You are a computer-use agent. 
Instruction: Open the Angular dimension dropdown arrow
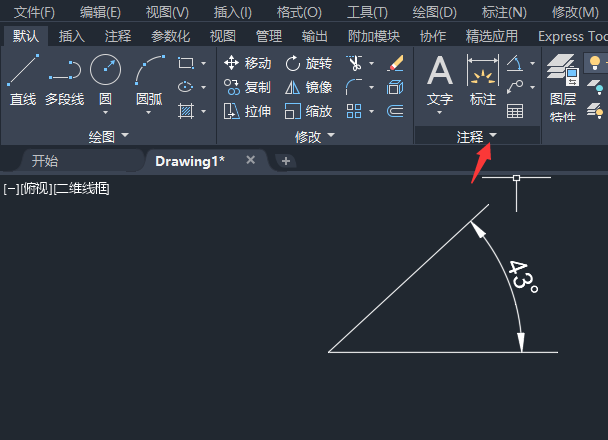532,63
